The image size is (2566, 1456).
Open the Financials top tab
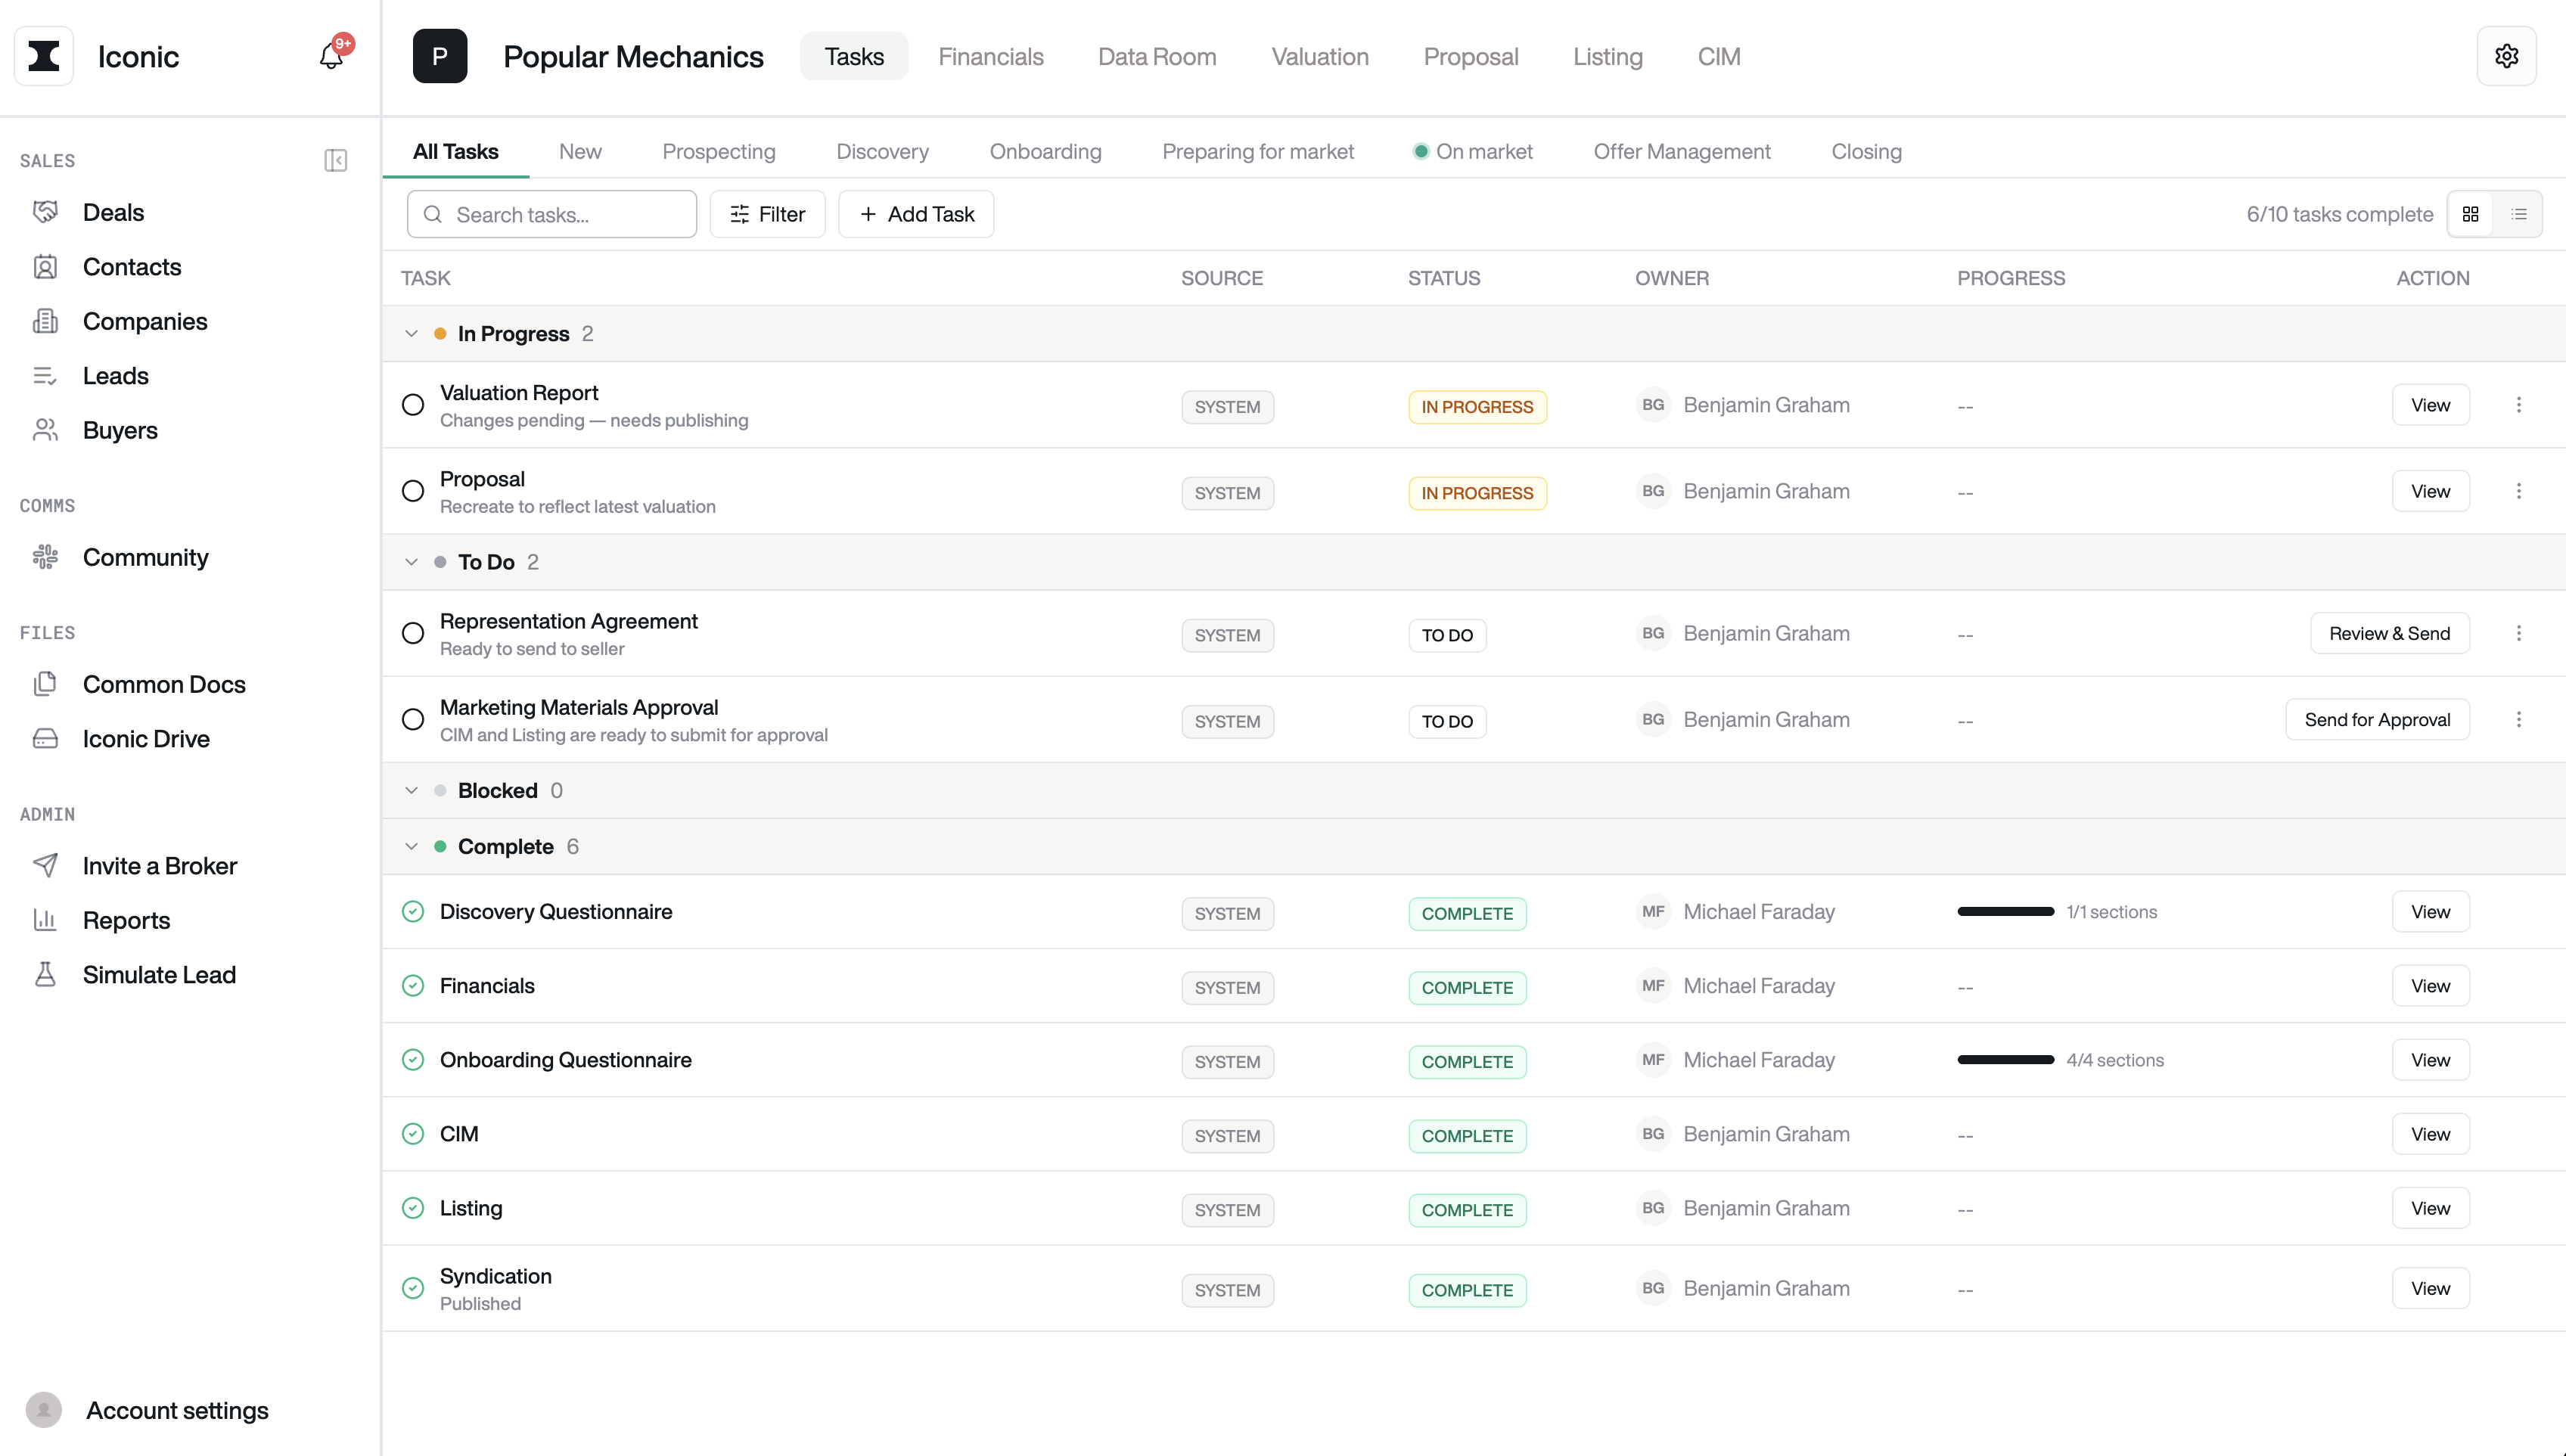click(990, 56)
